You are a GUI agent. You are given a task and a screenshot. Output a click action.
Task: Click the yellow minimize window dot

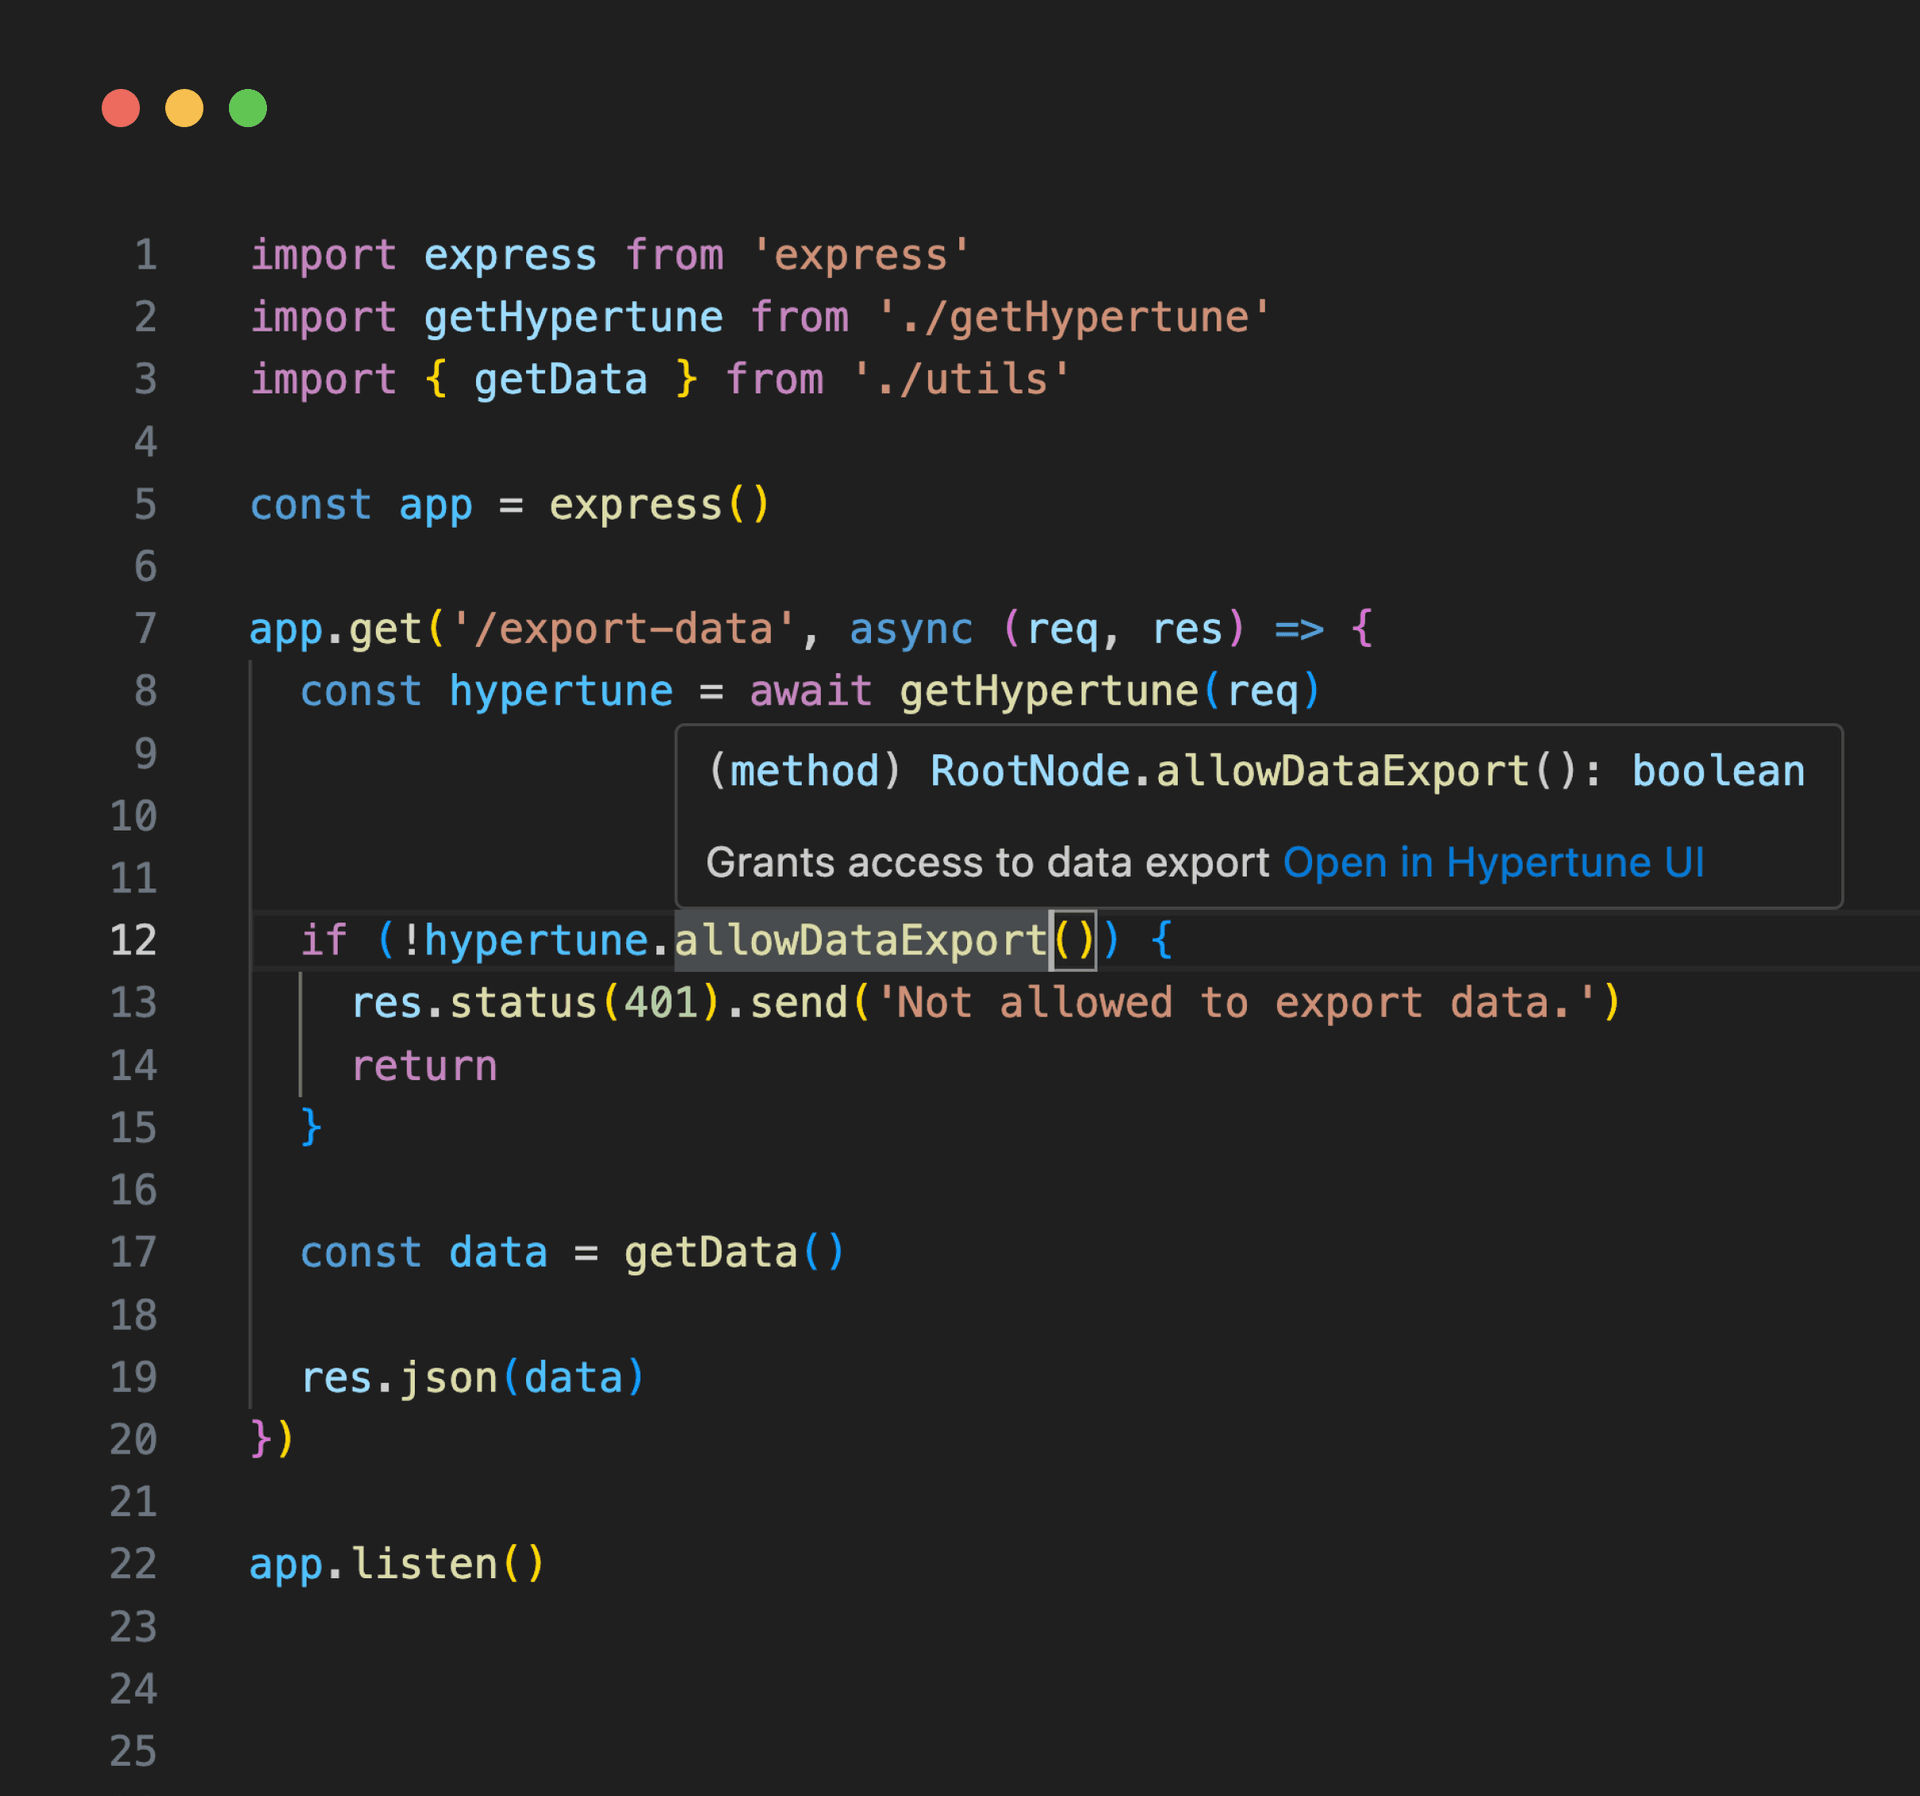click(x=184, y=108)
